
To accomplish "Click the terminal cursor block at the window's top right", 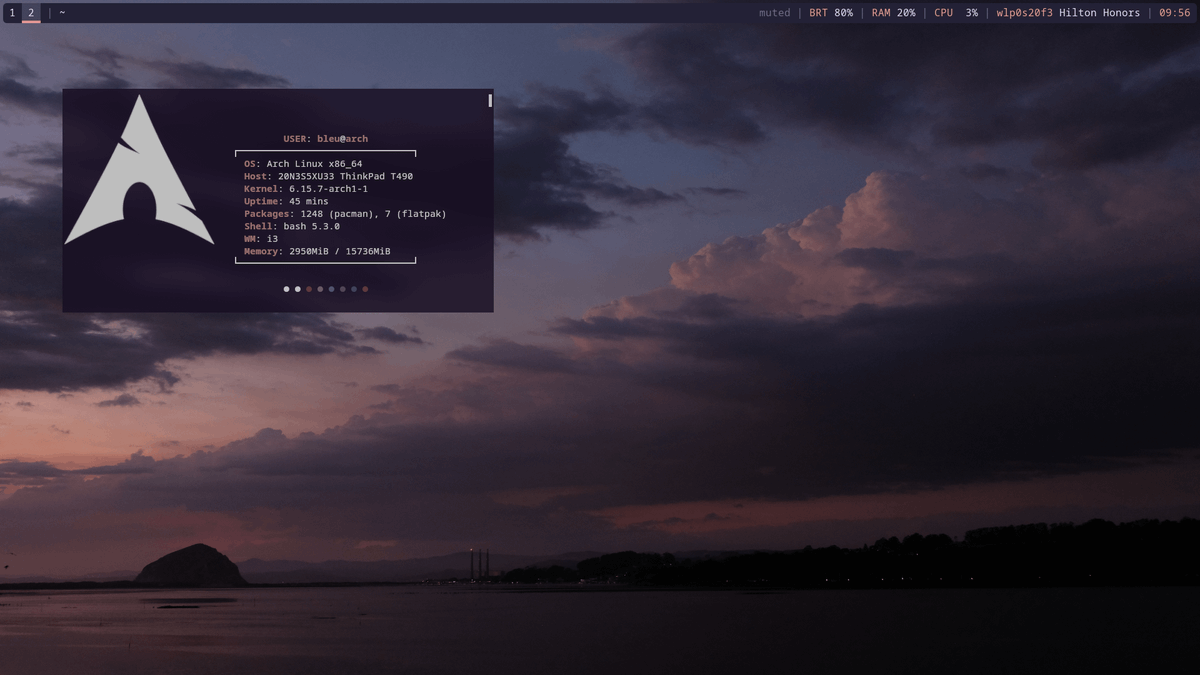I will [490, 100].
